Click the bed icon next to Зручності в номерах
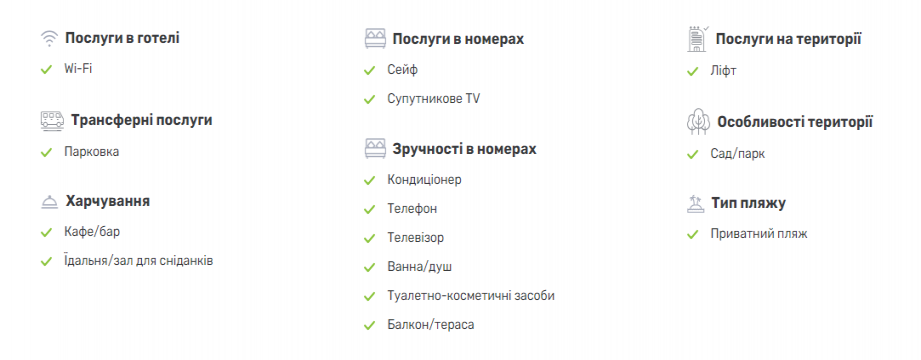Screen dimensions: 921x360 click(x=375, y=149)
